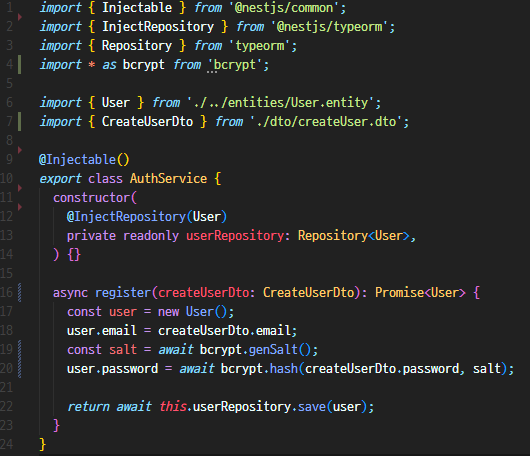Screen dimensions: 530x456
Task: Click the 'readonly' keyword
Action: tap(151, 235)
